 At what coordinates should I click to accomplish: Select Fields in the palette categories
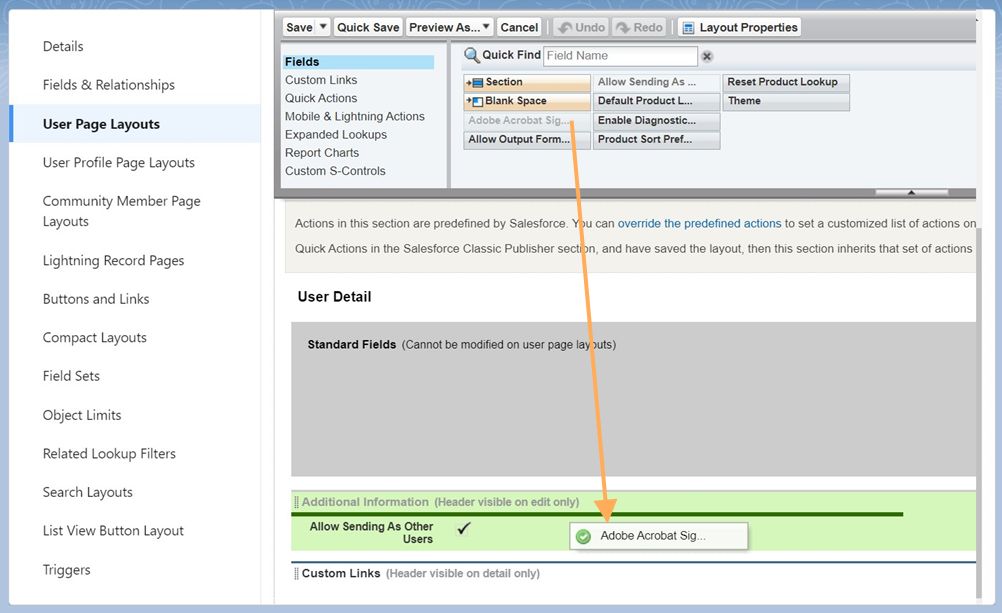[x=358, y=62]
